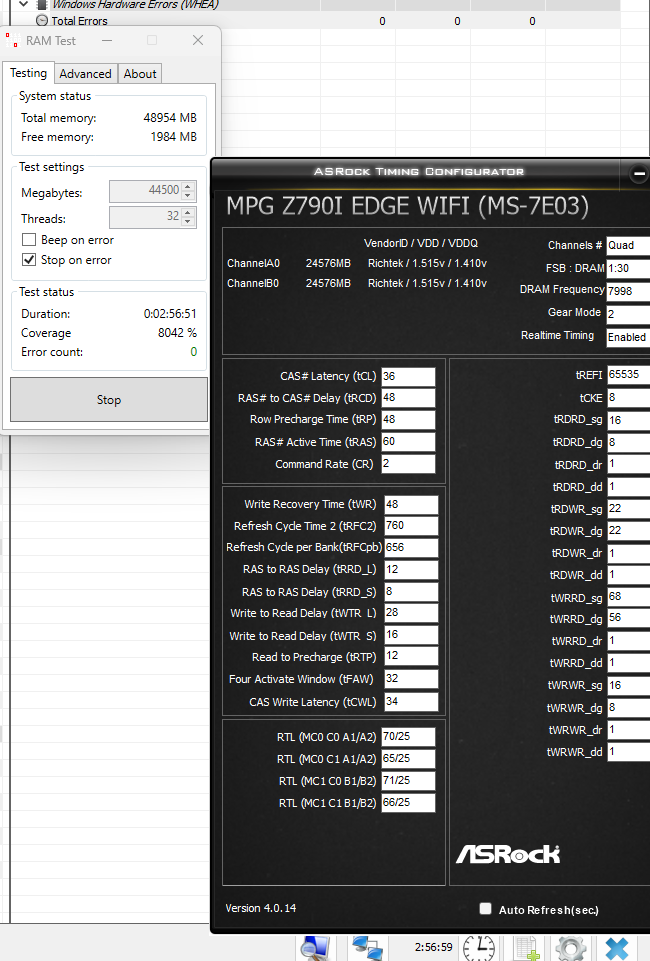
Task: Click the tRFCpb field showing 656
Action: tap(411, 547)
